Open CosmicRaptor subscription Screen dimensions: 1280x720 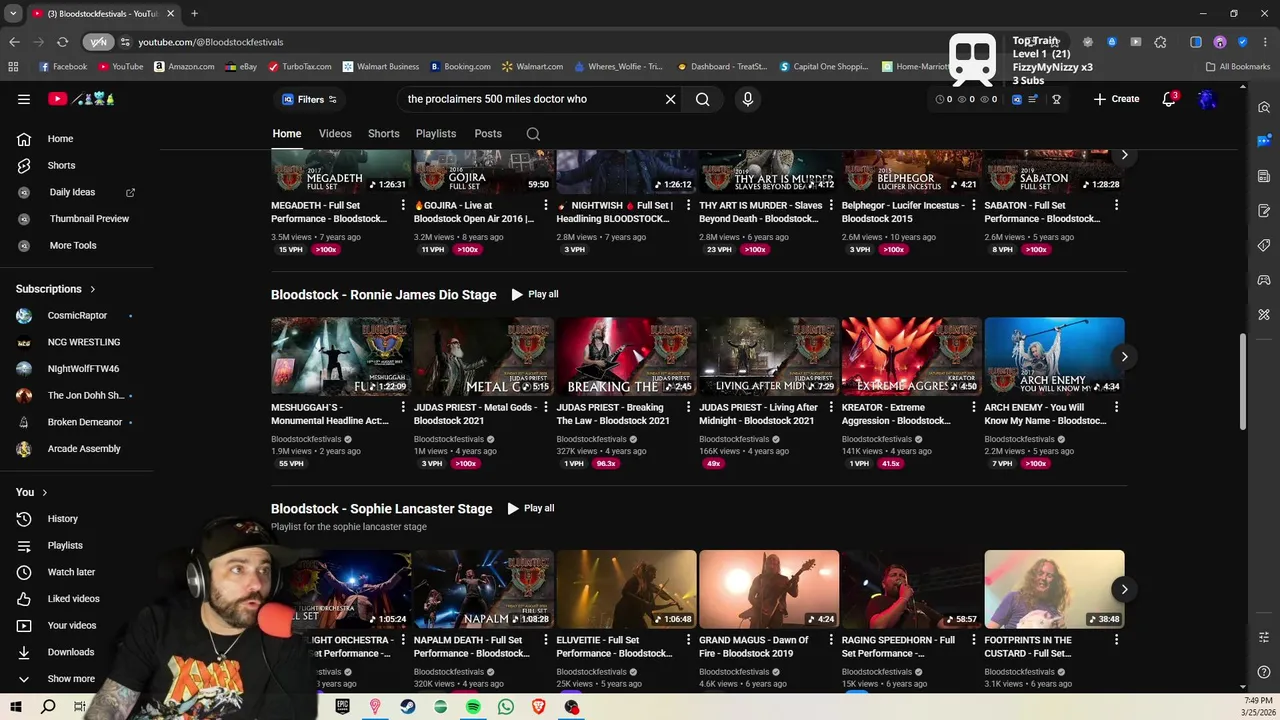[x=76, y=315]
